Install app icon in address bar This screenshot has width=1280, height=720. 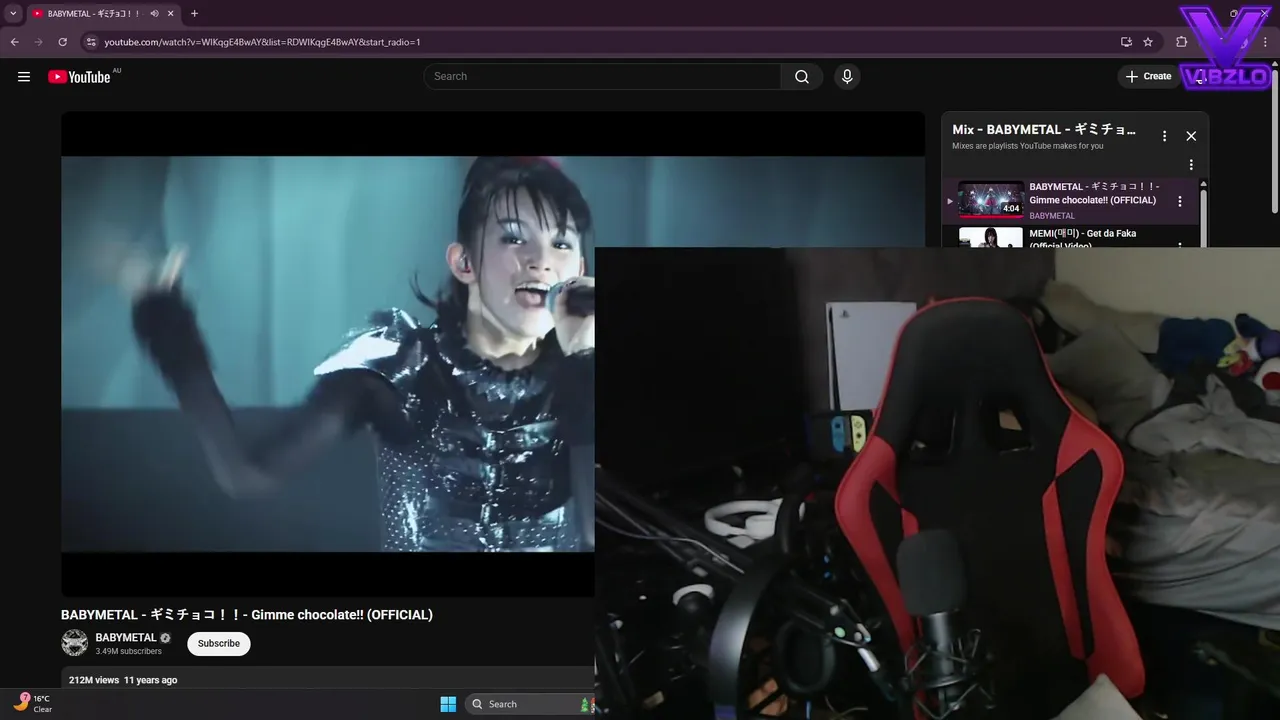(x=1126, y=42)
